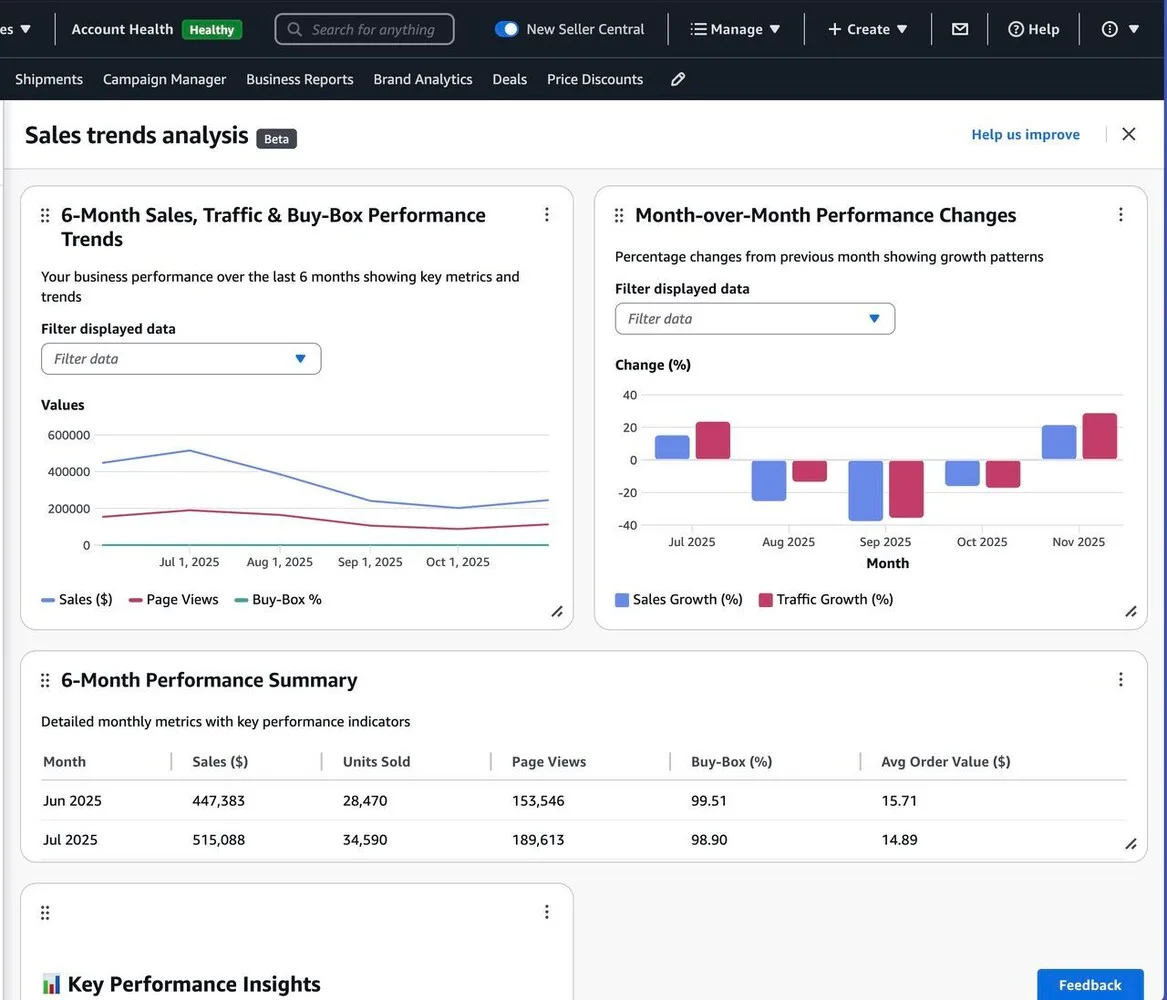Go to Shipments
The height and width of the screenshot is (1000, 1167).
48,79
